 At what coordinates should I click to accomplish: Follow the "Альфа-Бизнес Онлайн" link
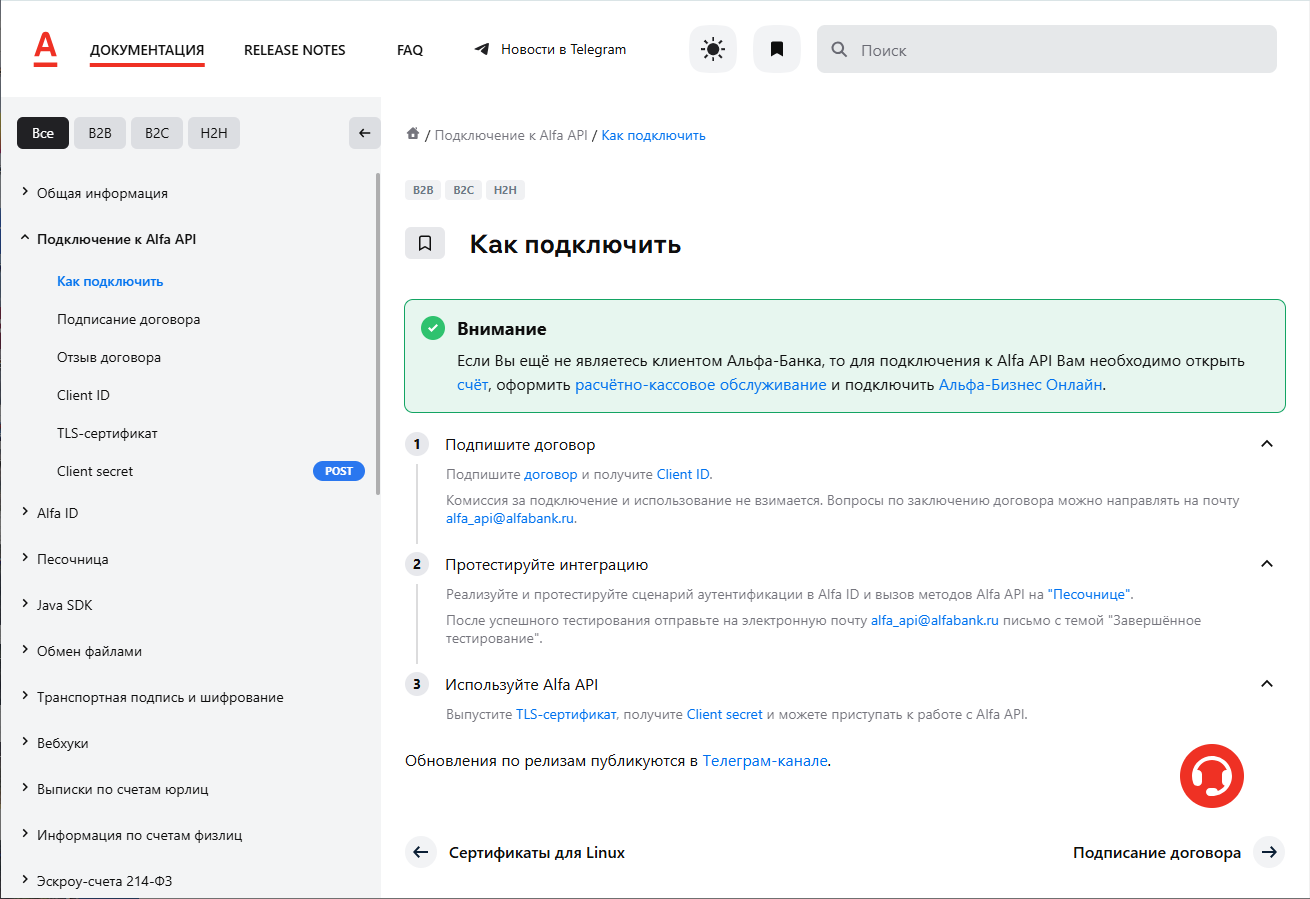(1020, 385)
